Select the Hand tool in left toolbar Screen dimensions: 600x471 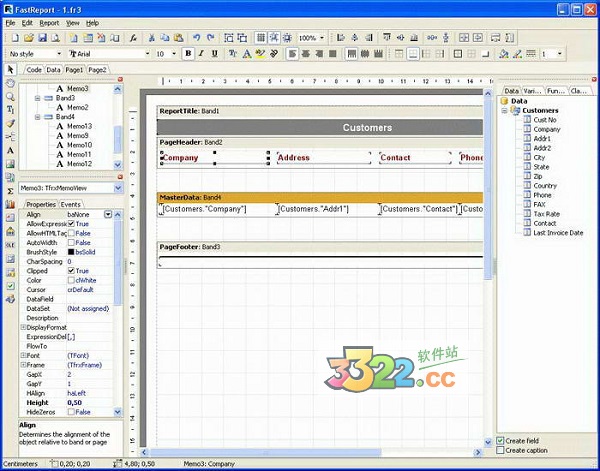pos(10,82)
